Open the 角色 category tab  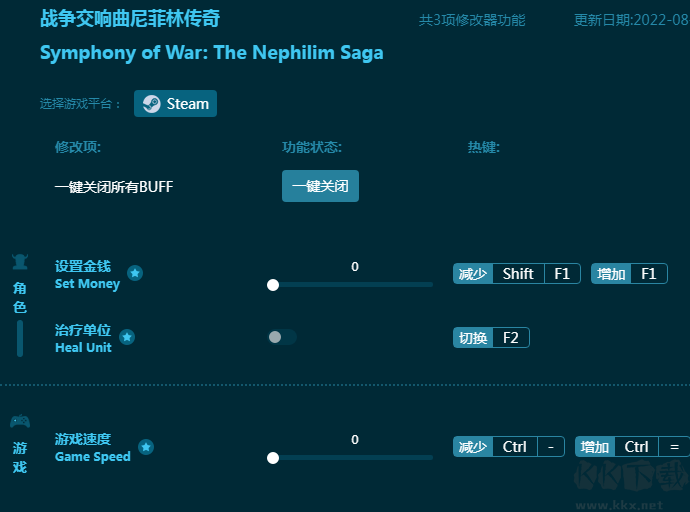click(20, 298)
